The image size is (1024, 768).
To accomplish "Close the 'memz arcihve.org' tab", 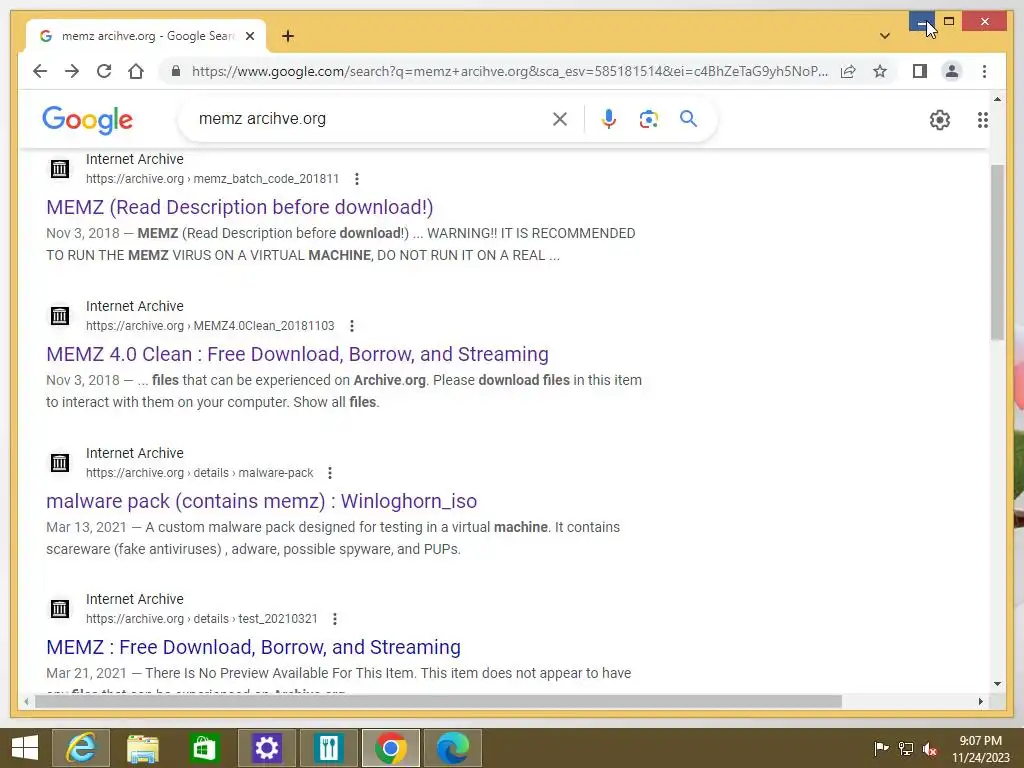I will coord(250,36).
